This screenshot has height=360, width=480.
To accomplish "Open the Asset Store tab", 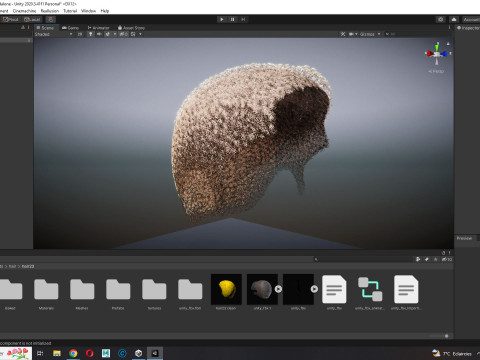I will (131, 28).
